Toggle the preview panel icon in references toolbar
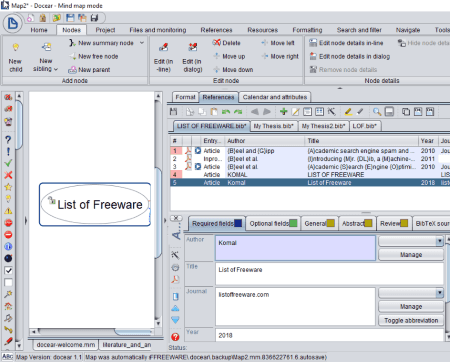The width and height of the screenshot is (450, 362). tap(389, 112)
